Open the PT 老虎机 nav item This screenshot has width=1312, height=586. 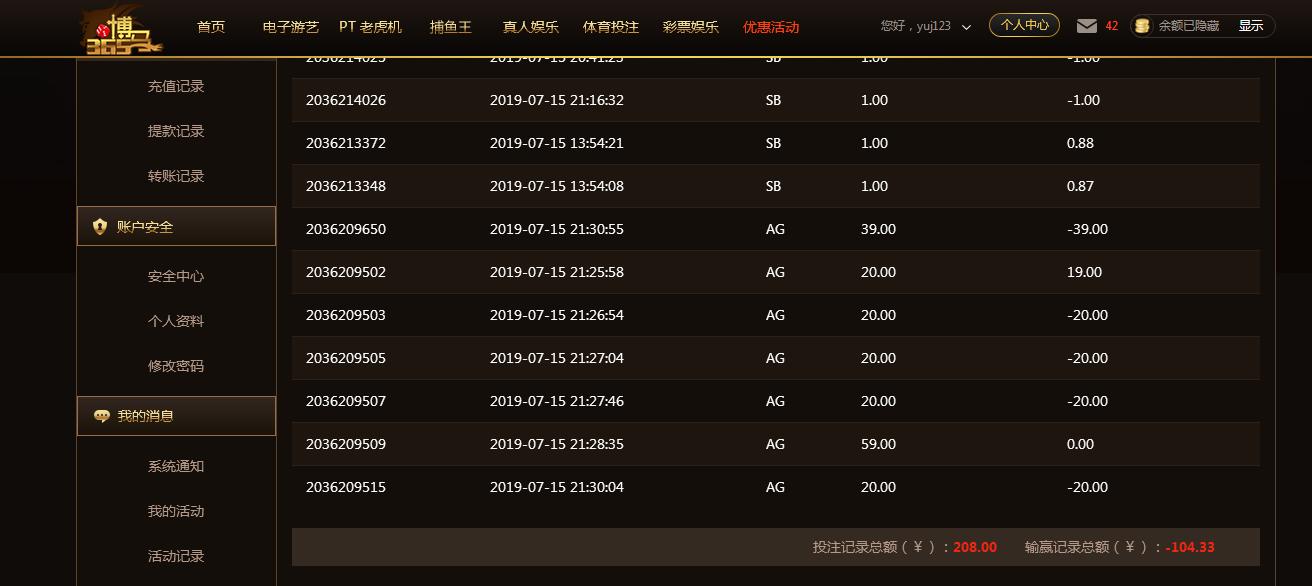coord(370,27)
